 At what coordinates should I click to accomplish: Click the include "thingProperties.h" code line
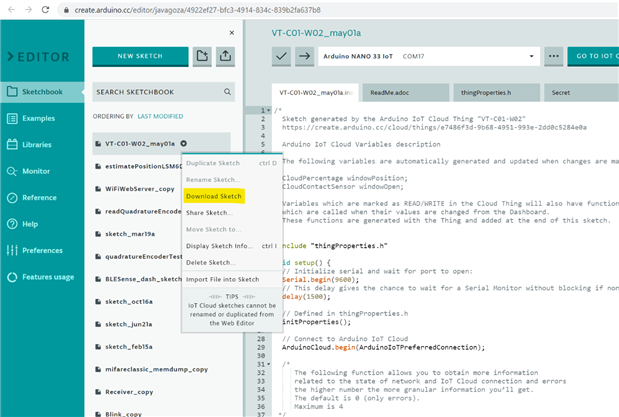click(335, 246)
